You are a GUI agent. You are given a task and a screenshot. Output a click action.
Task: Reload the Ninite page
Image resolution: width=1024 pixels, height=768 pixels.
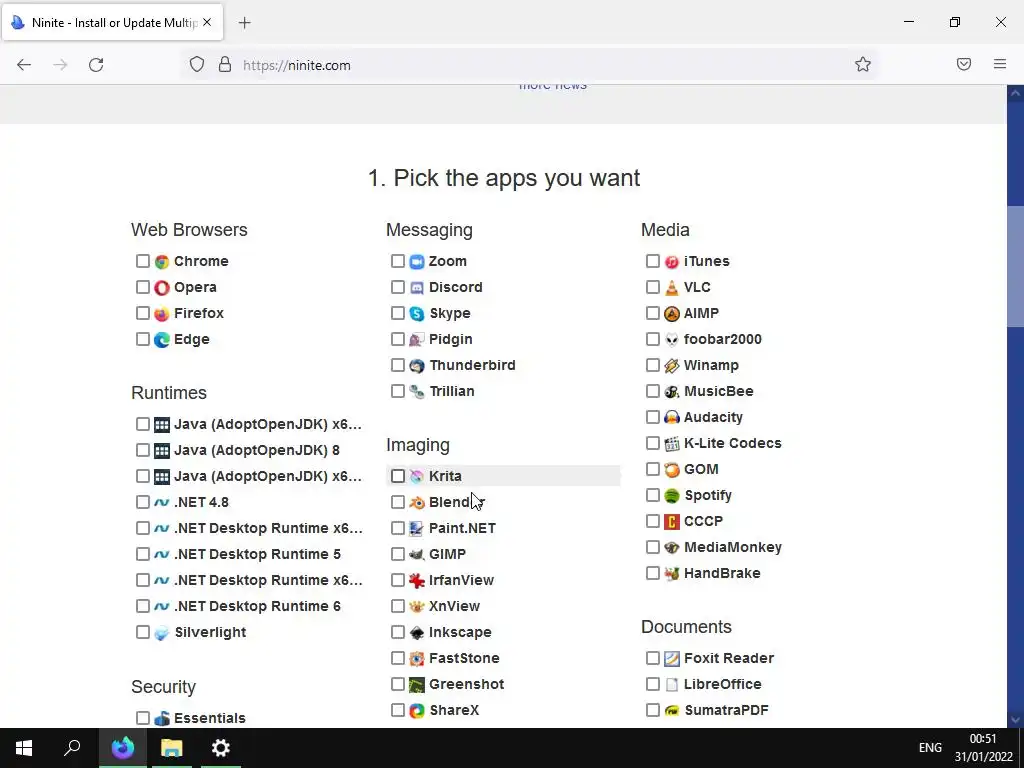96,65
